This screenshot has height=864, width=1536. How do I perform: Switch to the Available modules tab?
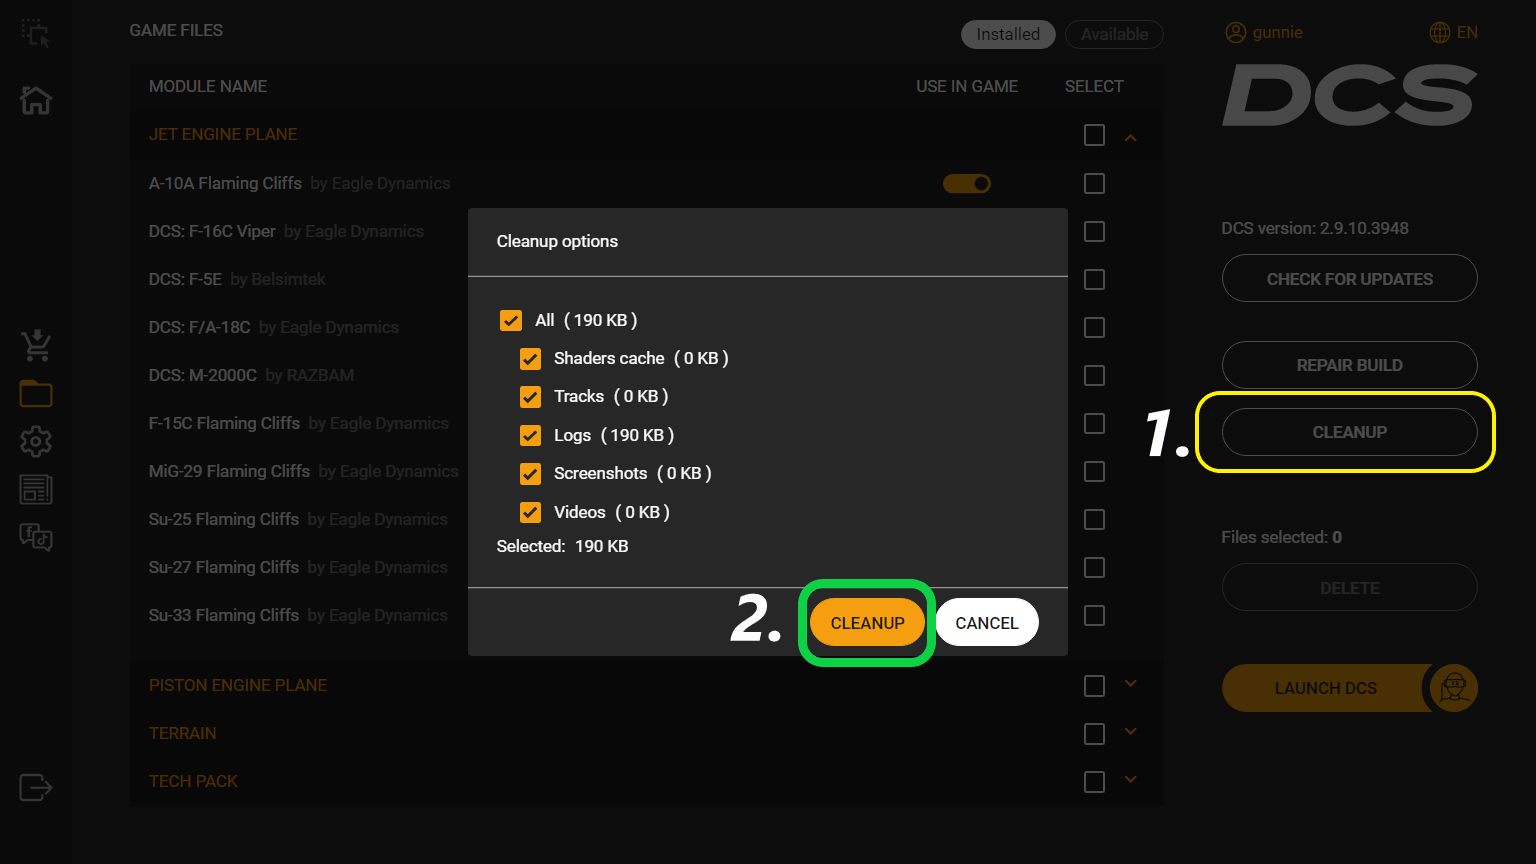coord(1114,34)
